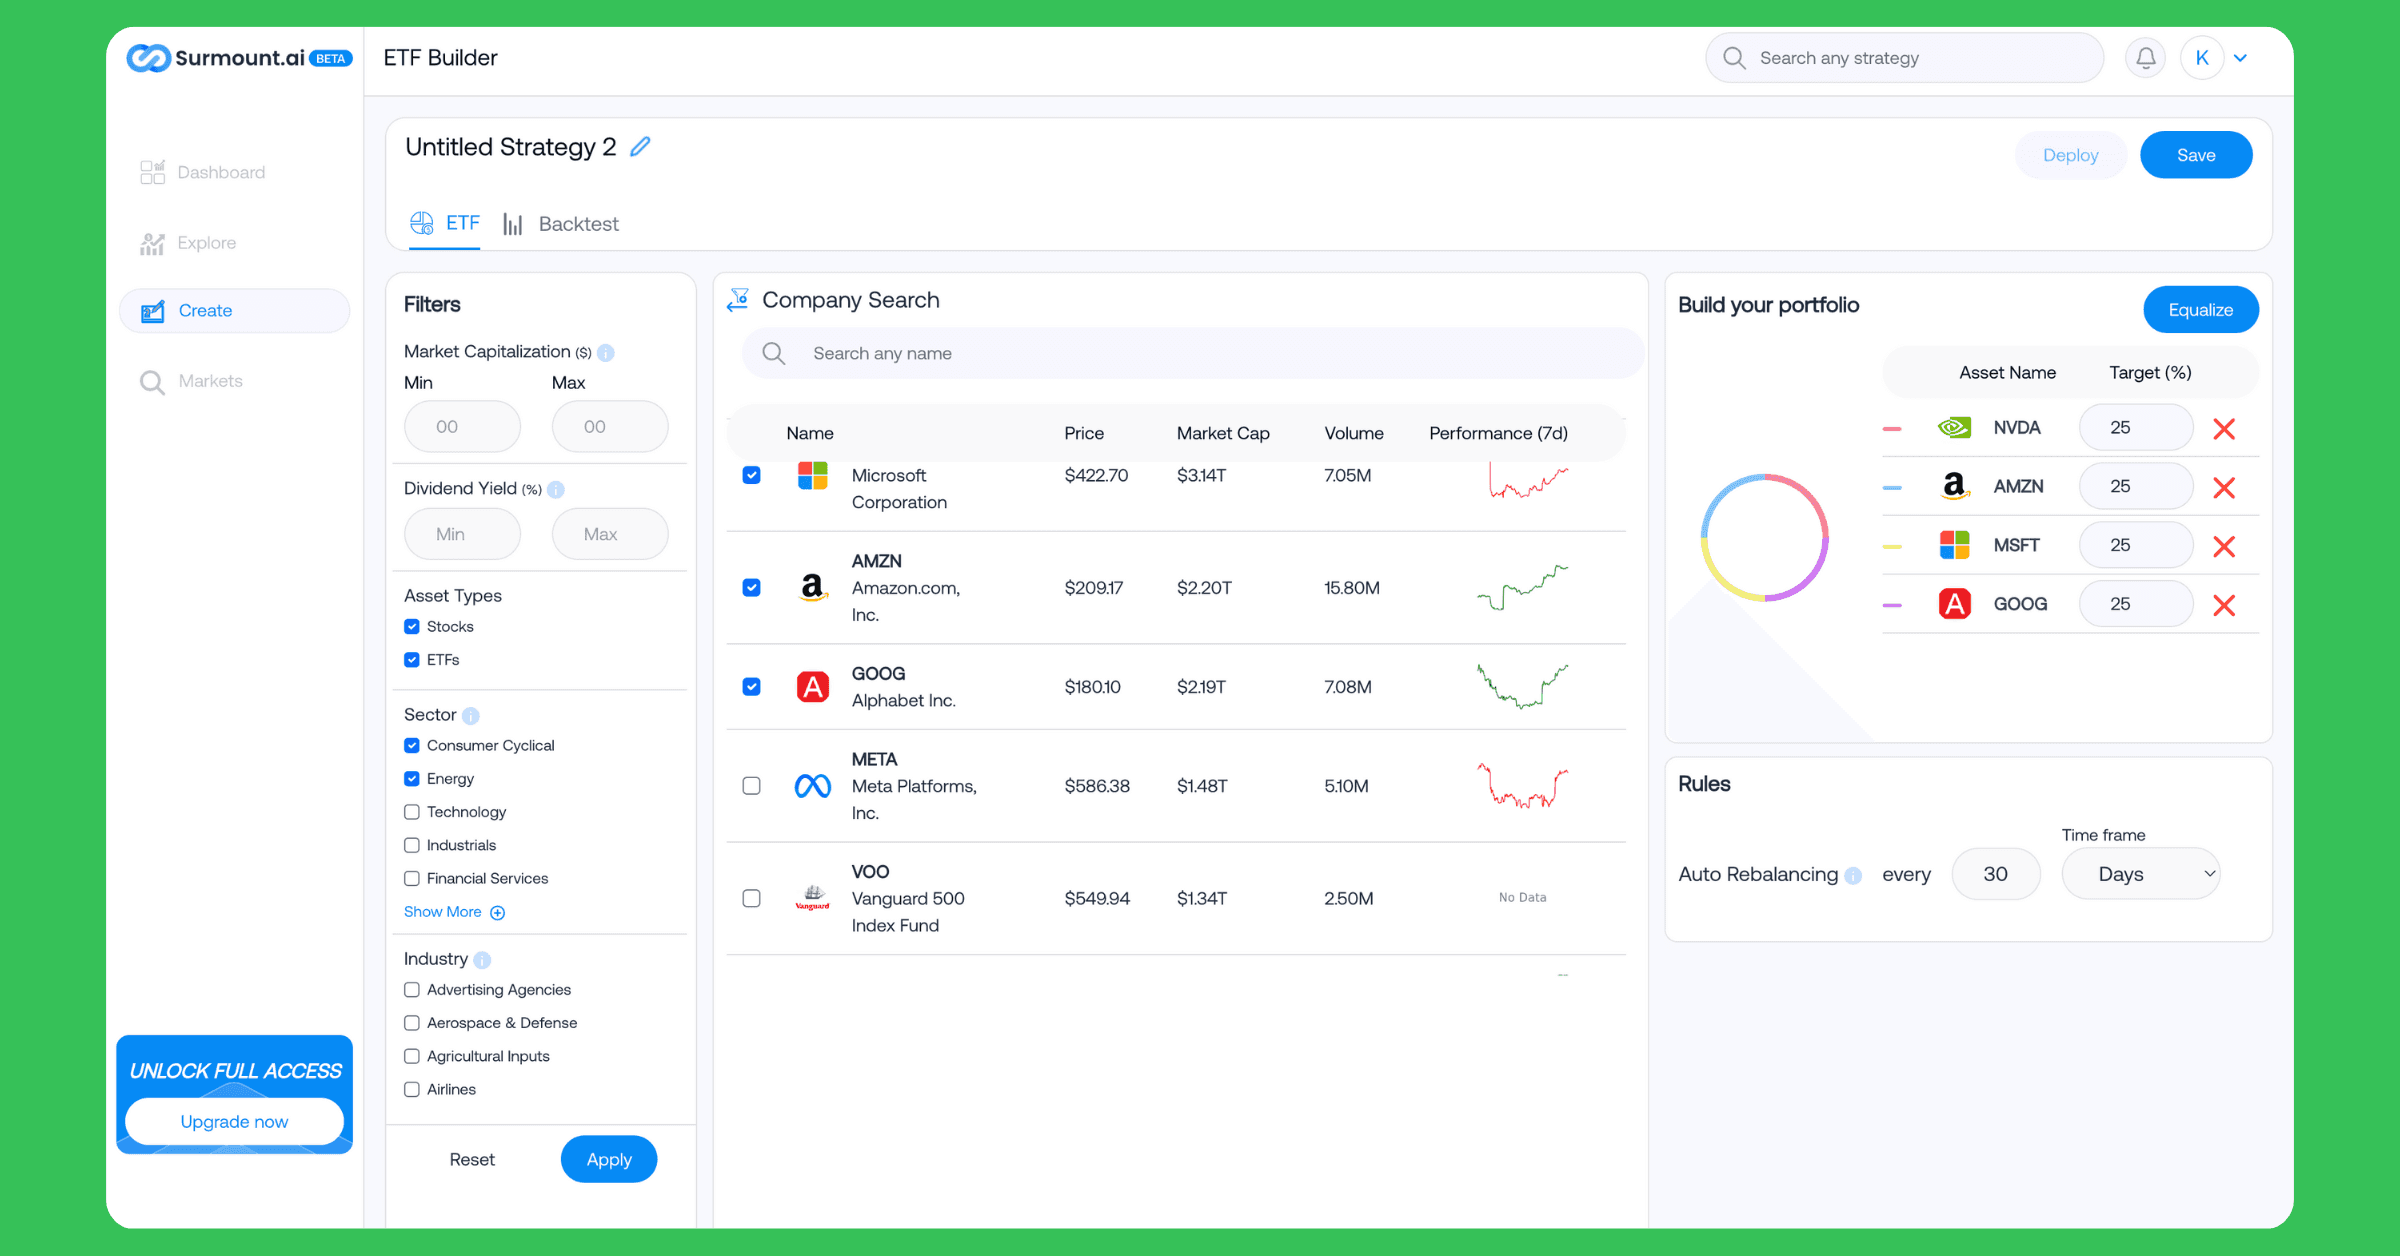Uncheck Consumer Cyclical sector
2400x1256 pixels.
point(412,746)
